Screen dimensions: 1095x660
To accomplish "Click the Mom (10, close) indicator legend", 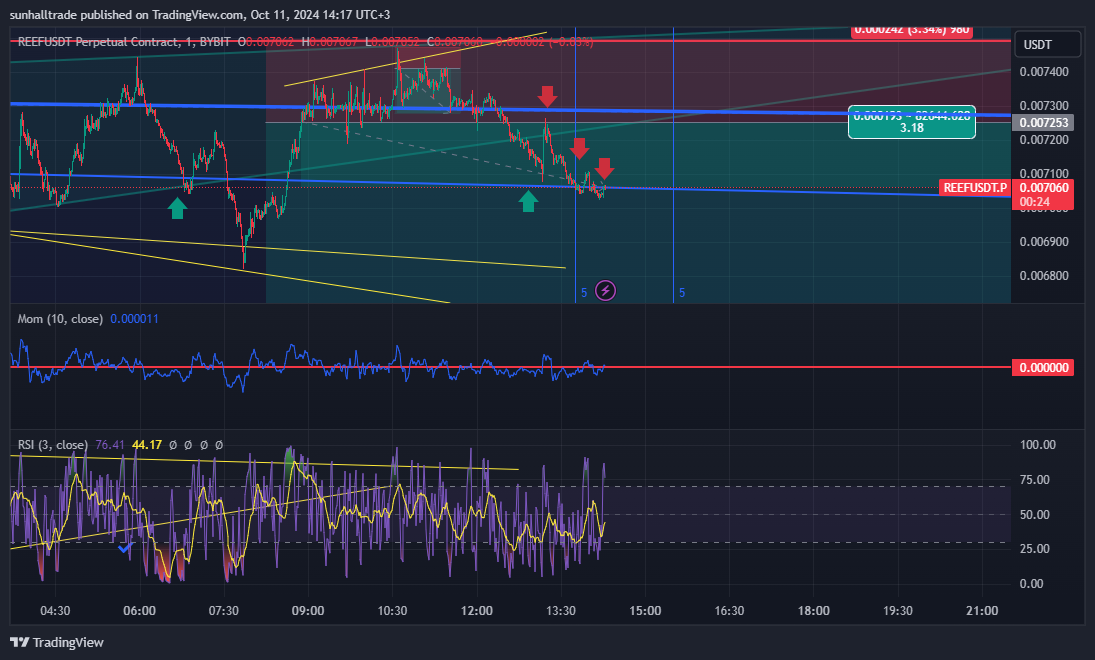I will [60, 319].
